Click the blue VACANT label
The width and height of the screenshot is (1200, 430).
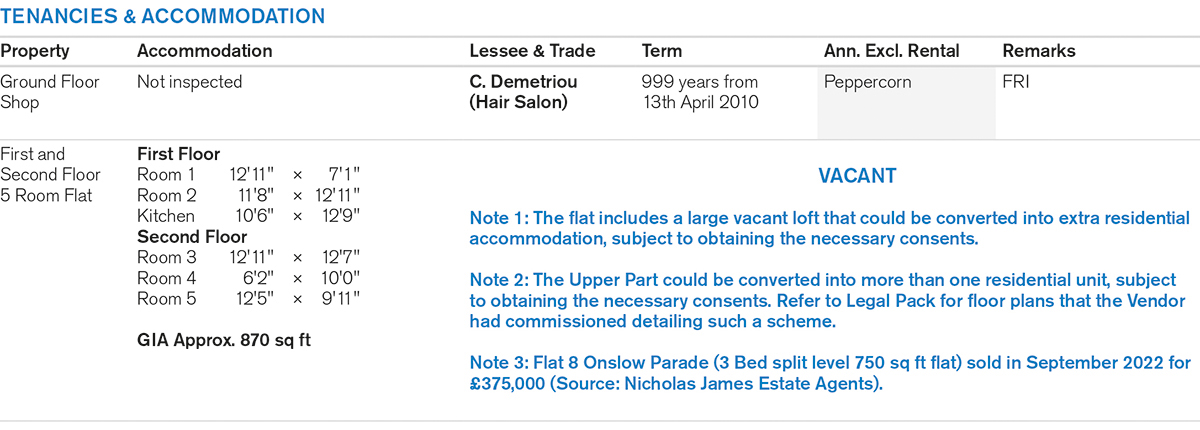(857, 176)
